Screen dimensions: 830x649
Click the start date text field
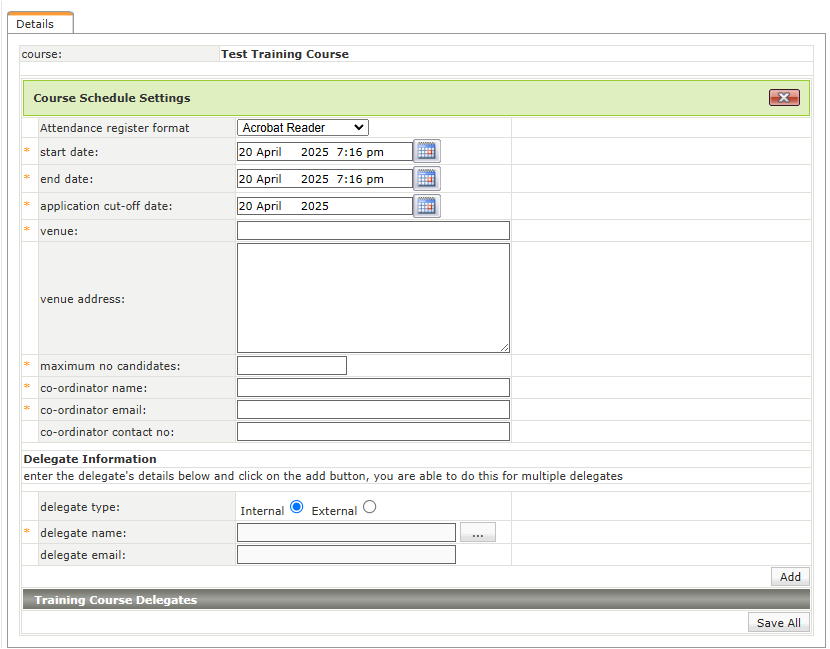point(324,152)
